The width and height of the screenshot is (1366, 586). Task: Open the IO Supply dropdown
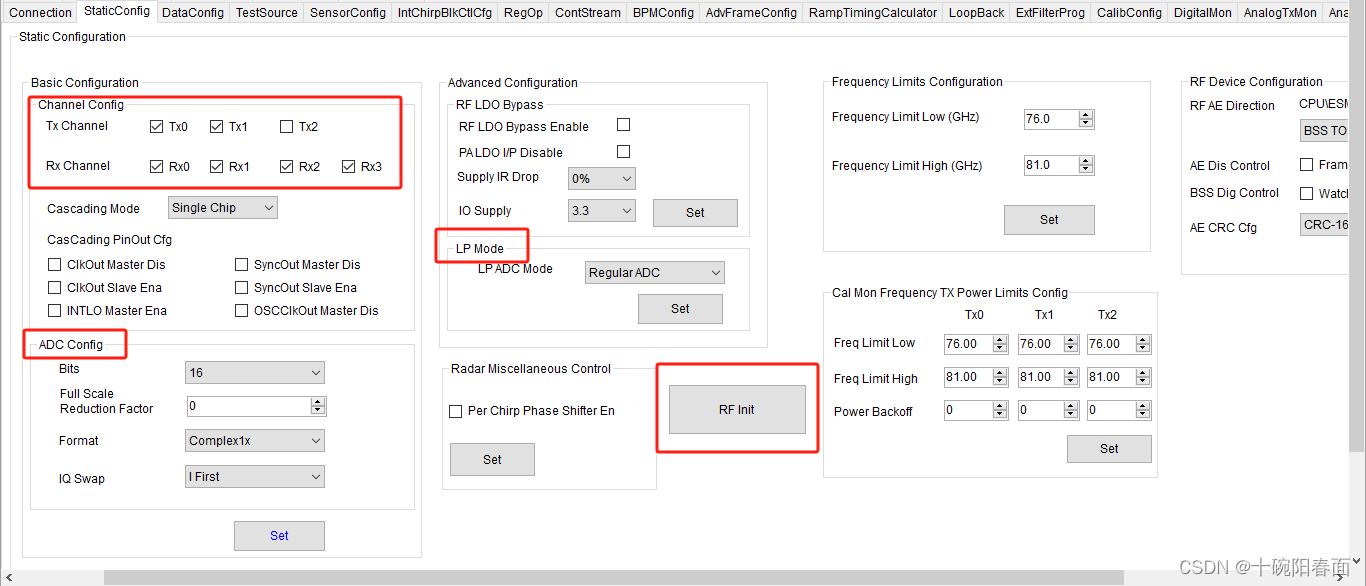click(x=602, y=211)
